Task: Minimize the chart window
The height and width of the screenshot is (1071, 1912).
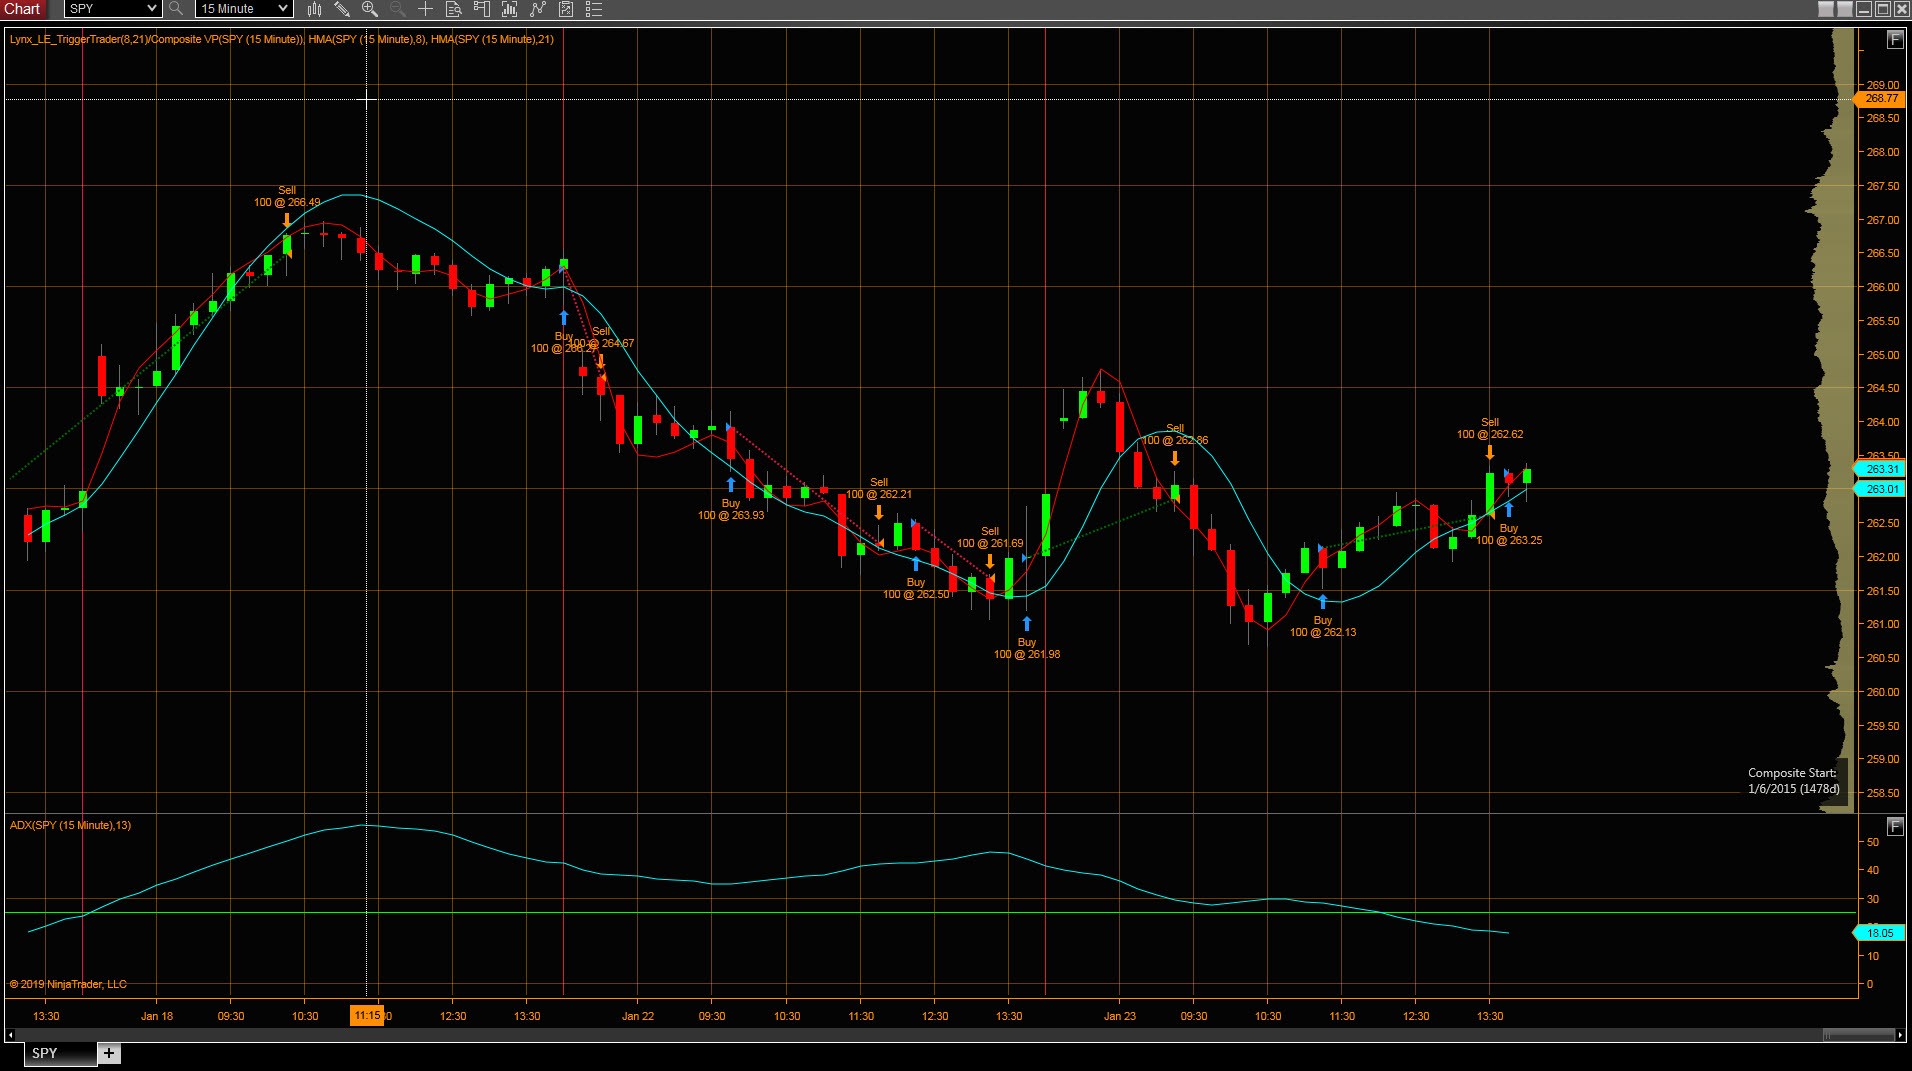Action: click(1864, 9)
